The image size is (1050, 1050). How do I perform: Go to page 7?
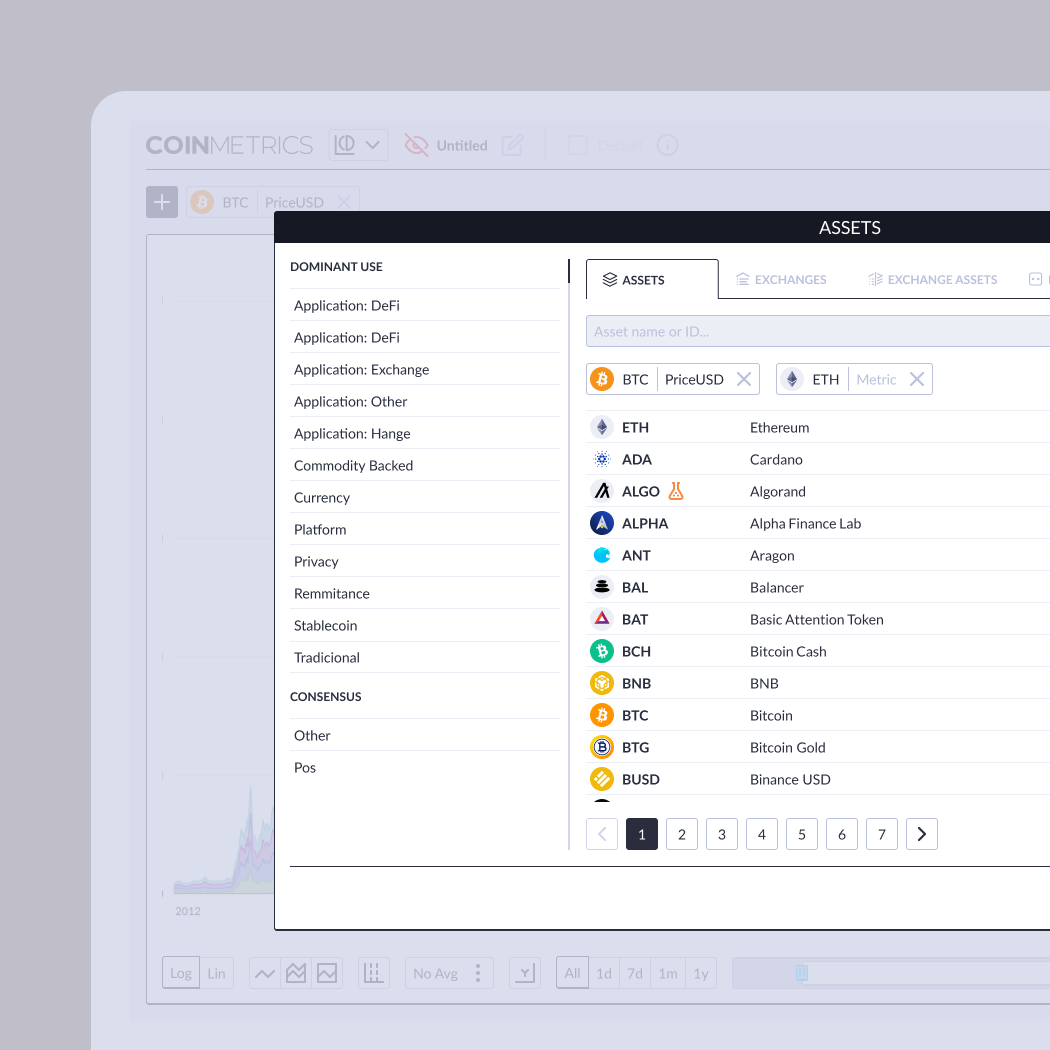(882, 834)
